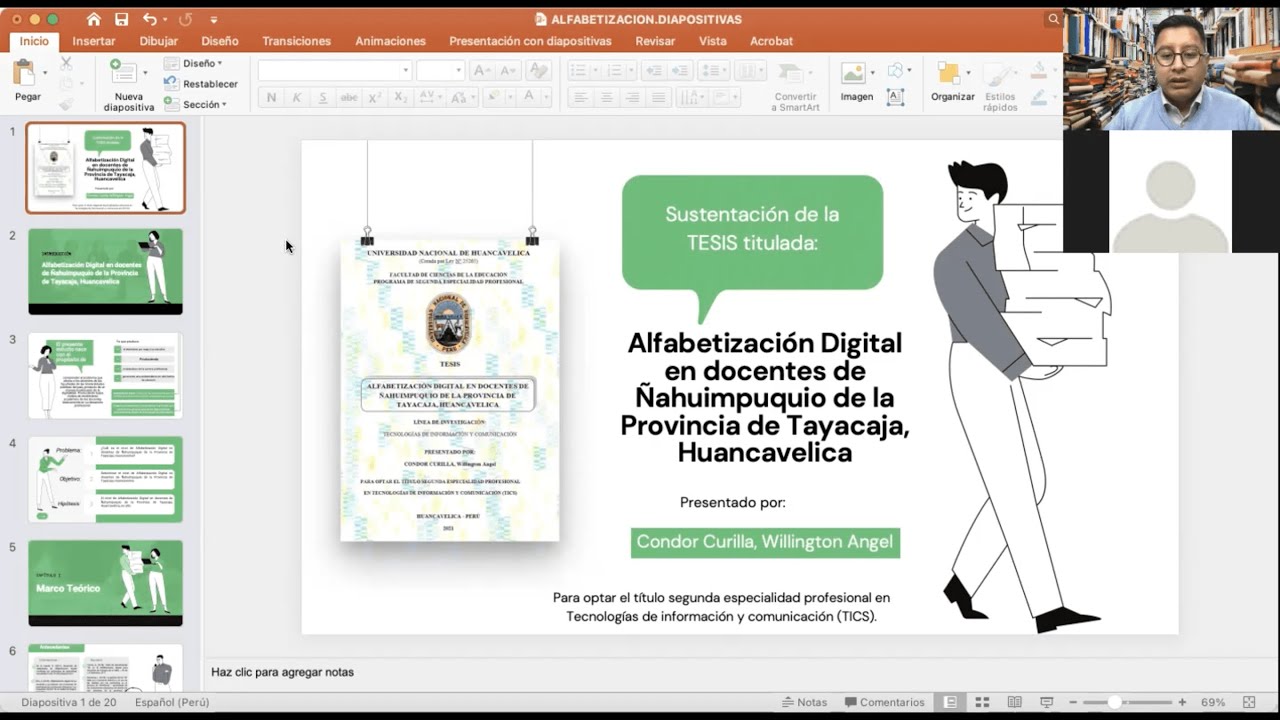Open the character spacing AV menu
Viewport: 1280px width, 720px height.
[430, 97]
